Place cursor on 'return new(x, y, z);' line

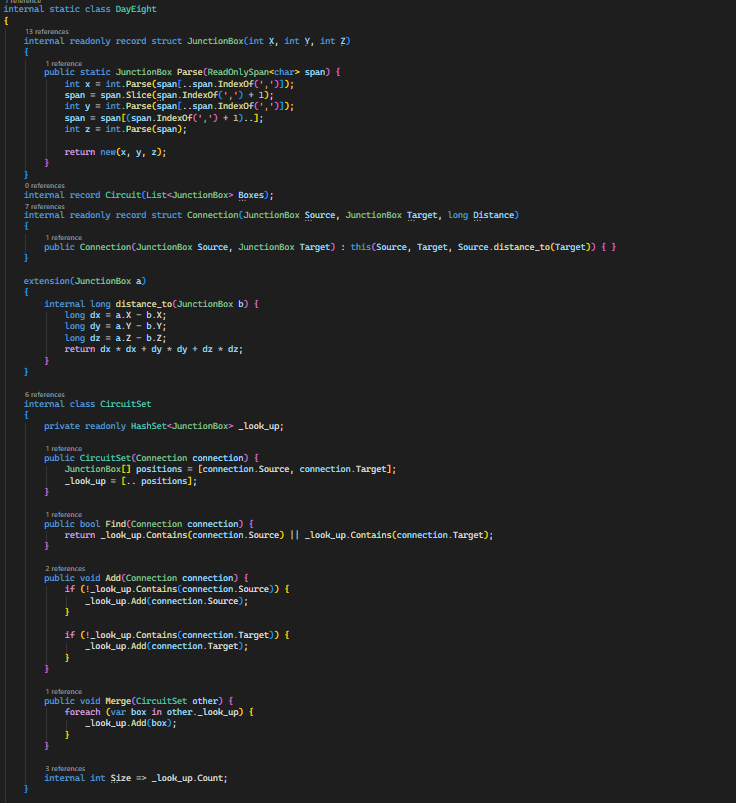click(x=115, y=152)
